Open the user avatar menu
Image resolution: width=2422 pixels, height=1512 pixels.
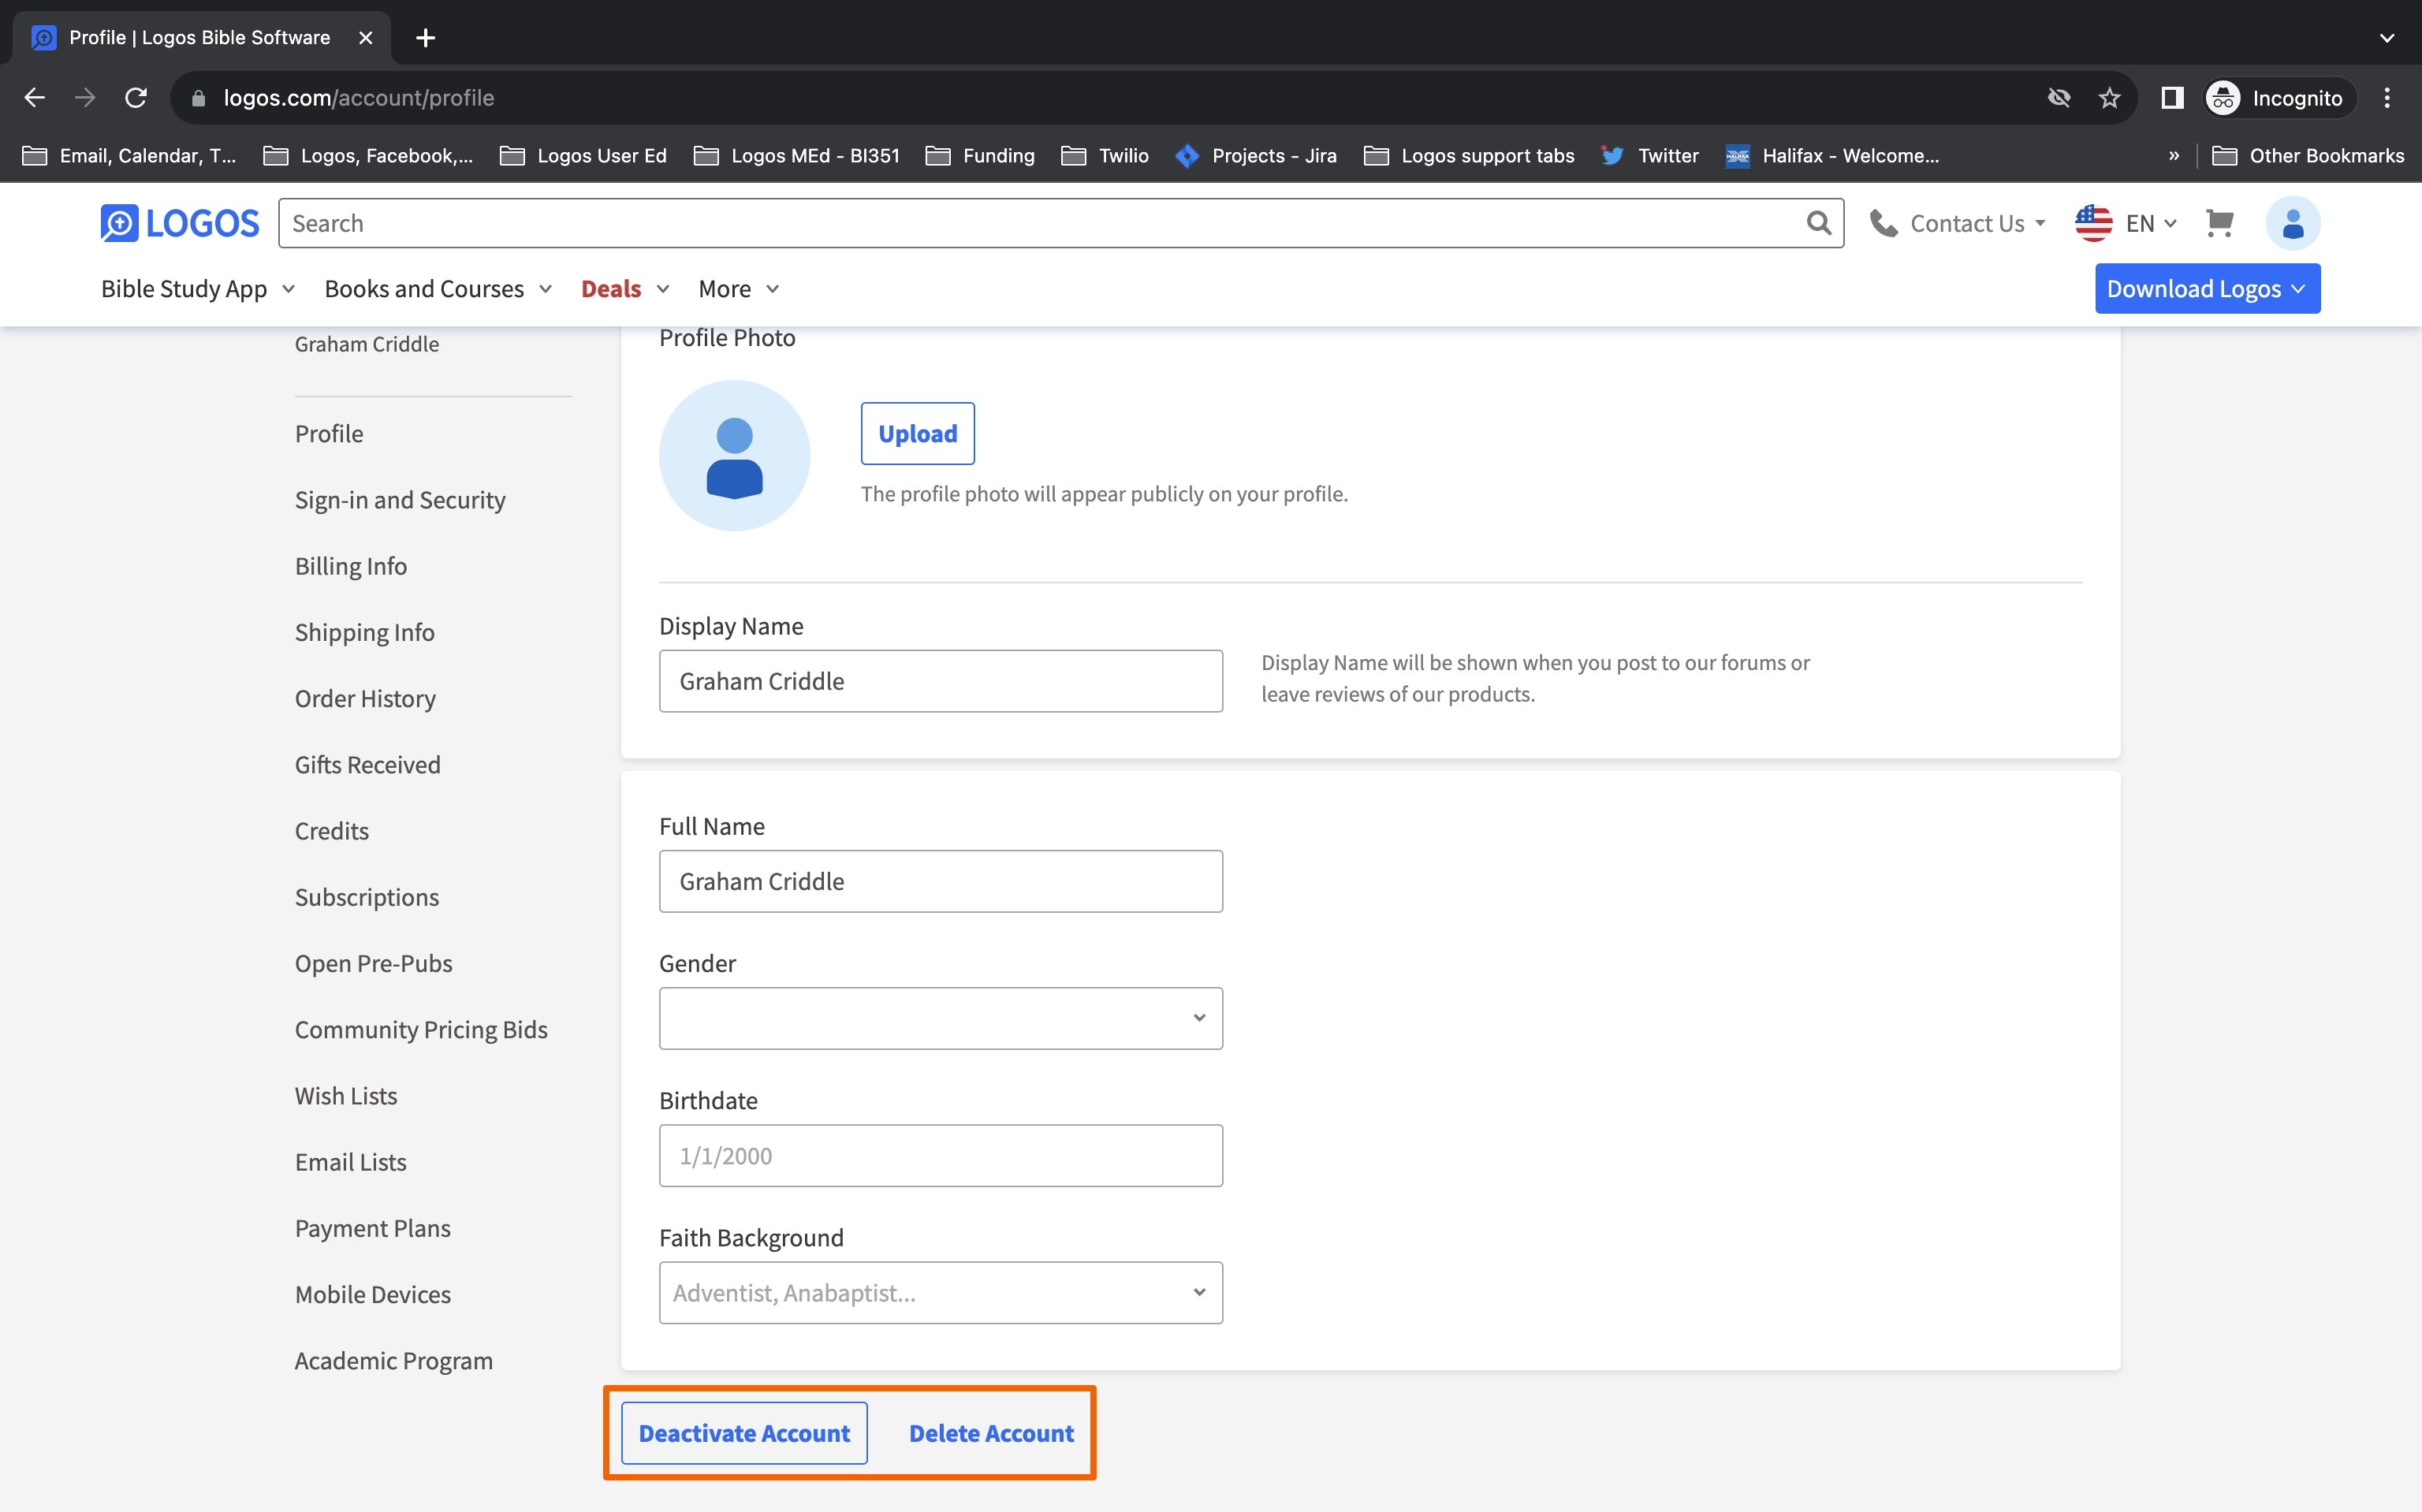[2292, 223]
